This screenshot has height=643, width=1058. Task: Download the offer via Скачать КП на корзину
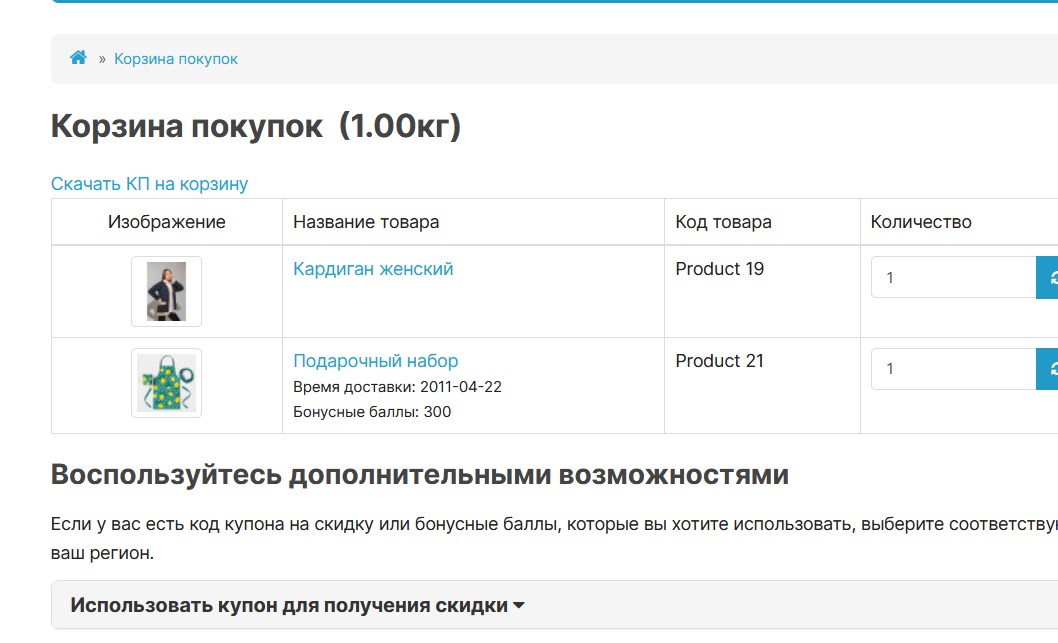149,184
